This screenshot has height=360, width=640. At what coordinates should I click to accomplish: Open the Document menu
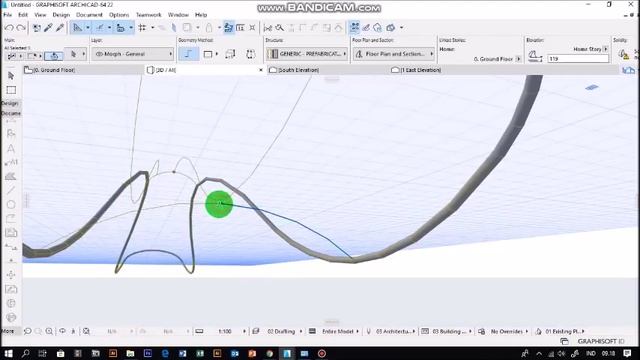click(x=89, y=15)
